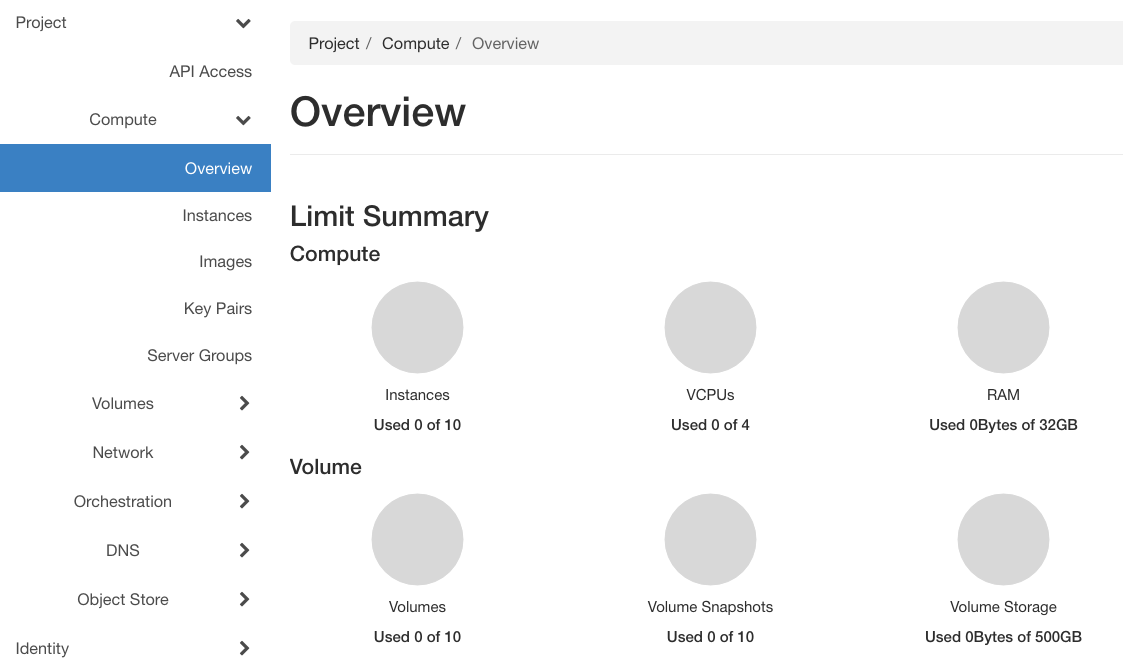Click the Instances usage pie chart

[417, 328]
